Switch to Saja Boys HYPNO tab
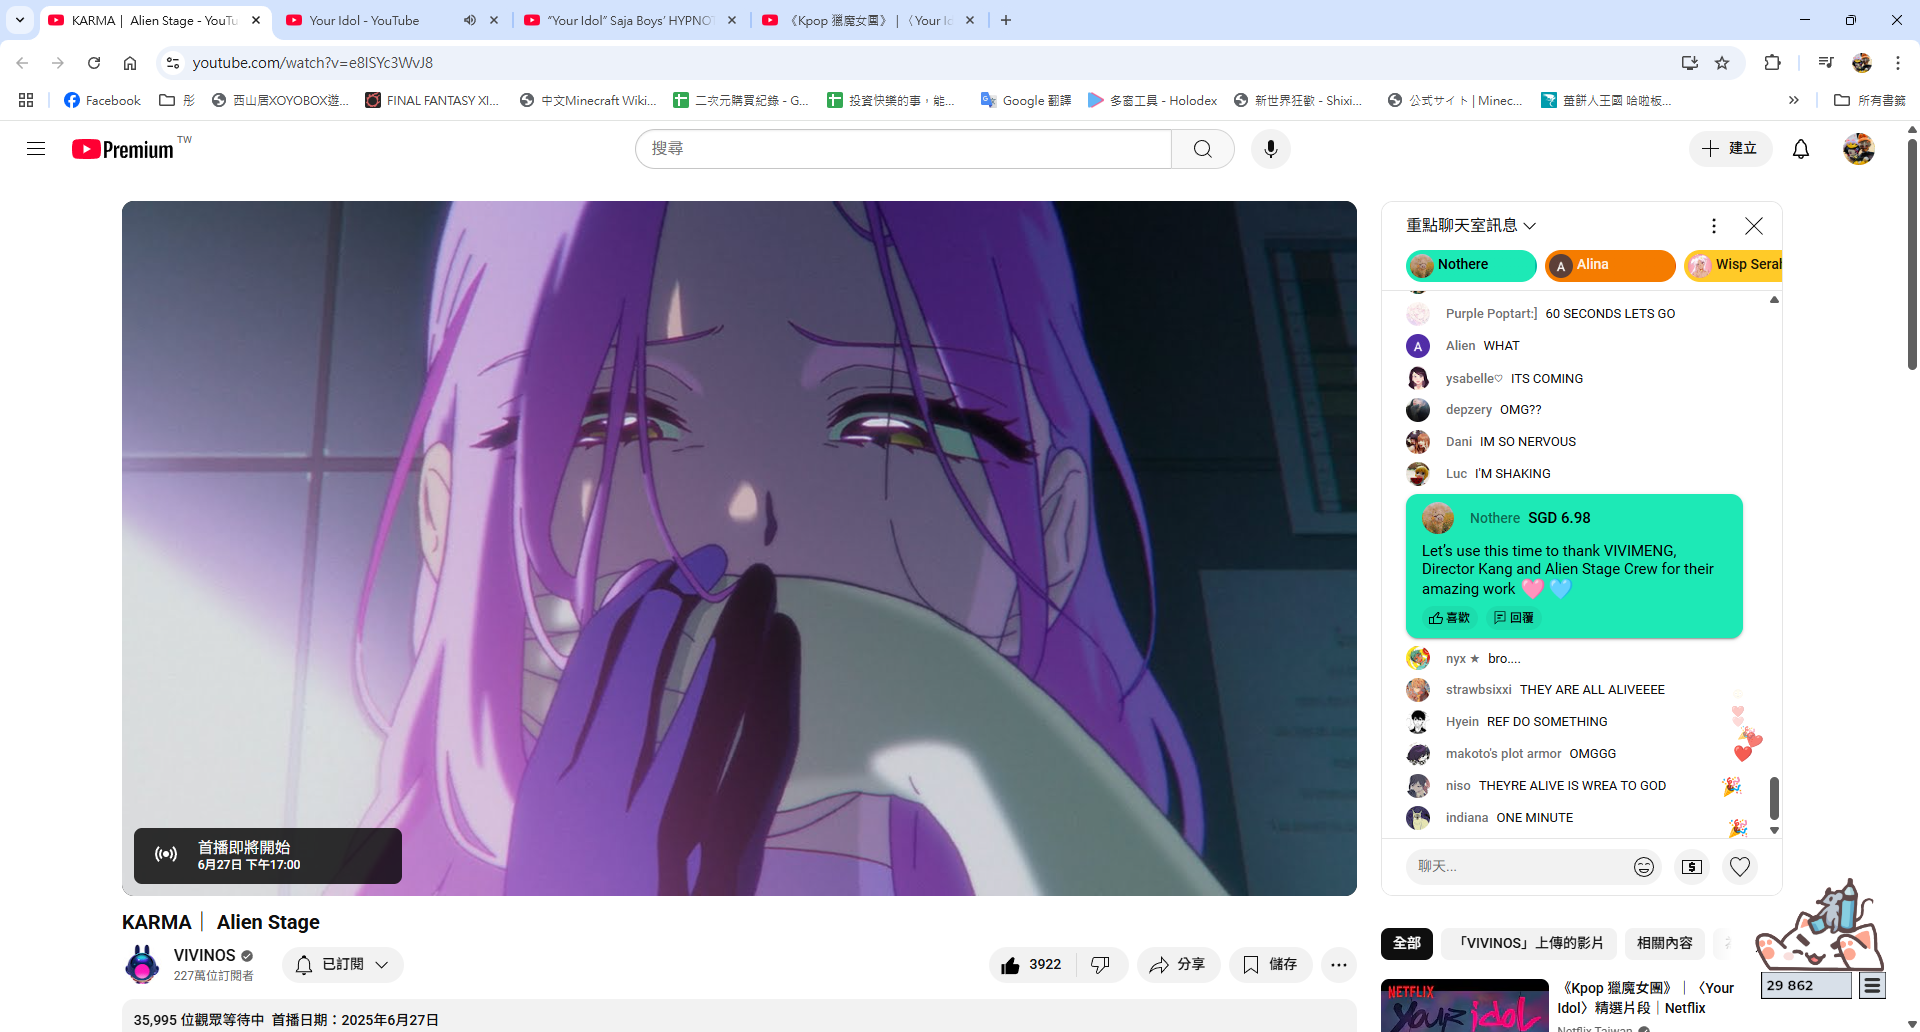This screenshot has height=1032, width=1920. pos(630,20)
